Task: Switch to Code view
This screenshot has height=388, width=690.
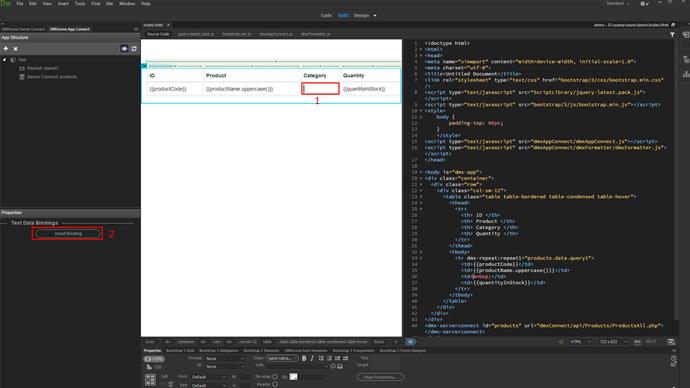Action: coord(326,15)
